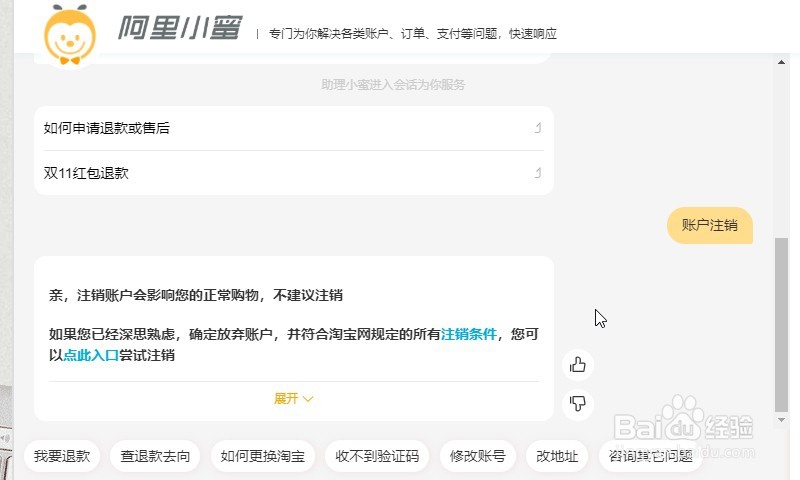This screenshot has width=800, height=480.
Task: Click the chat vertical scrollbar thumb
Action: 781,324
